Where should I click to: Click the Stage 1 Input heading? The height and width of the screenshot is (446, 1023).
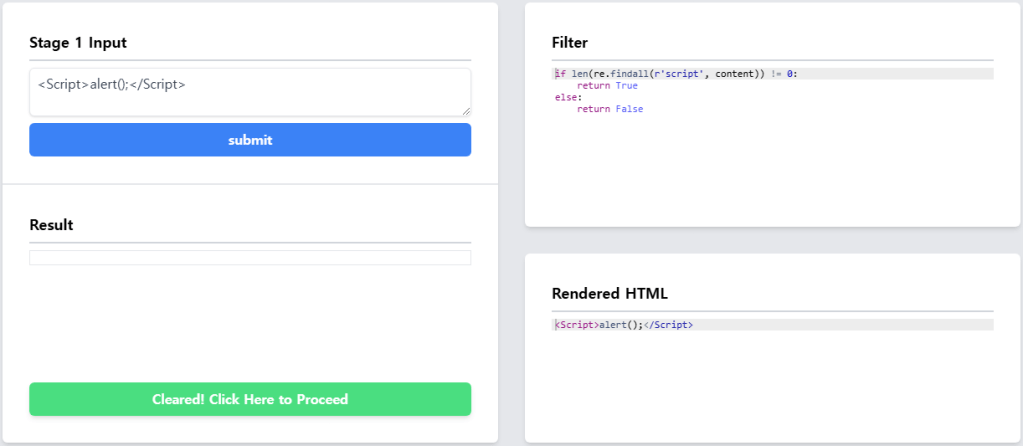(x=78, y=42)
